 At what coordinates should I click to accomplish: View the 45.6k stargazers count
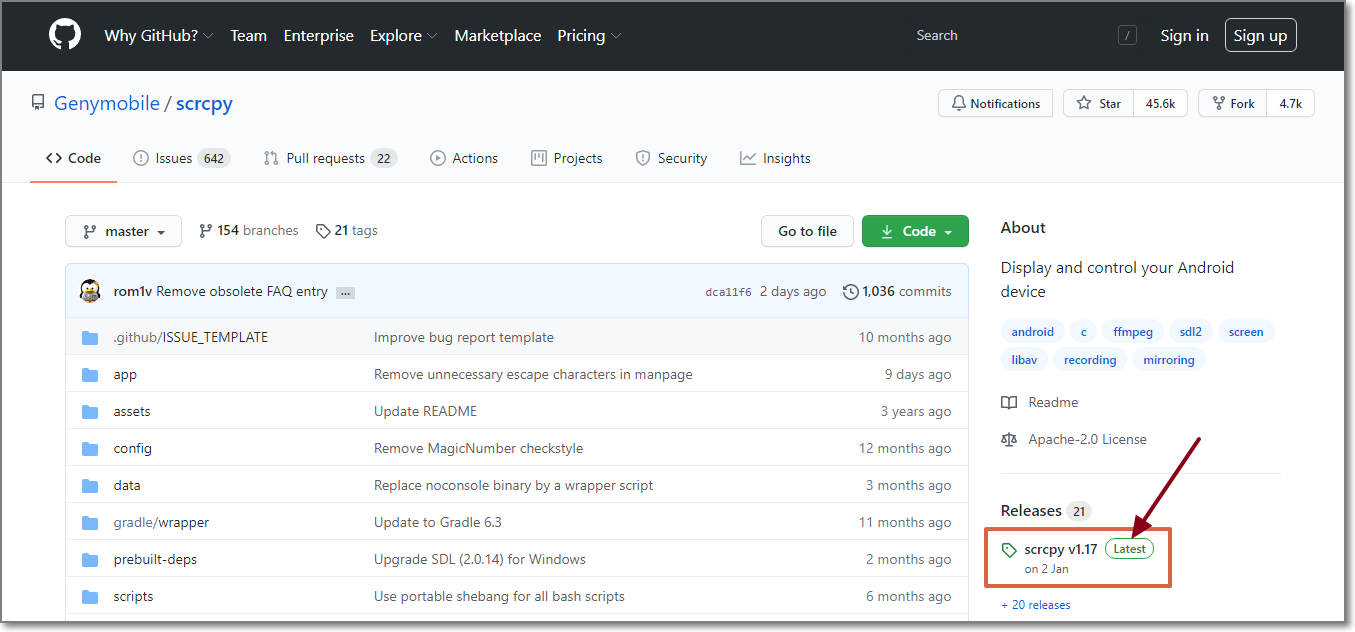click(1160, 103)
